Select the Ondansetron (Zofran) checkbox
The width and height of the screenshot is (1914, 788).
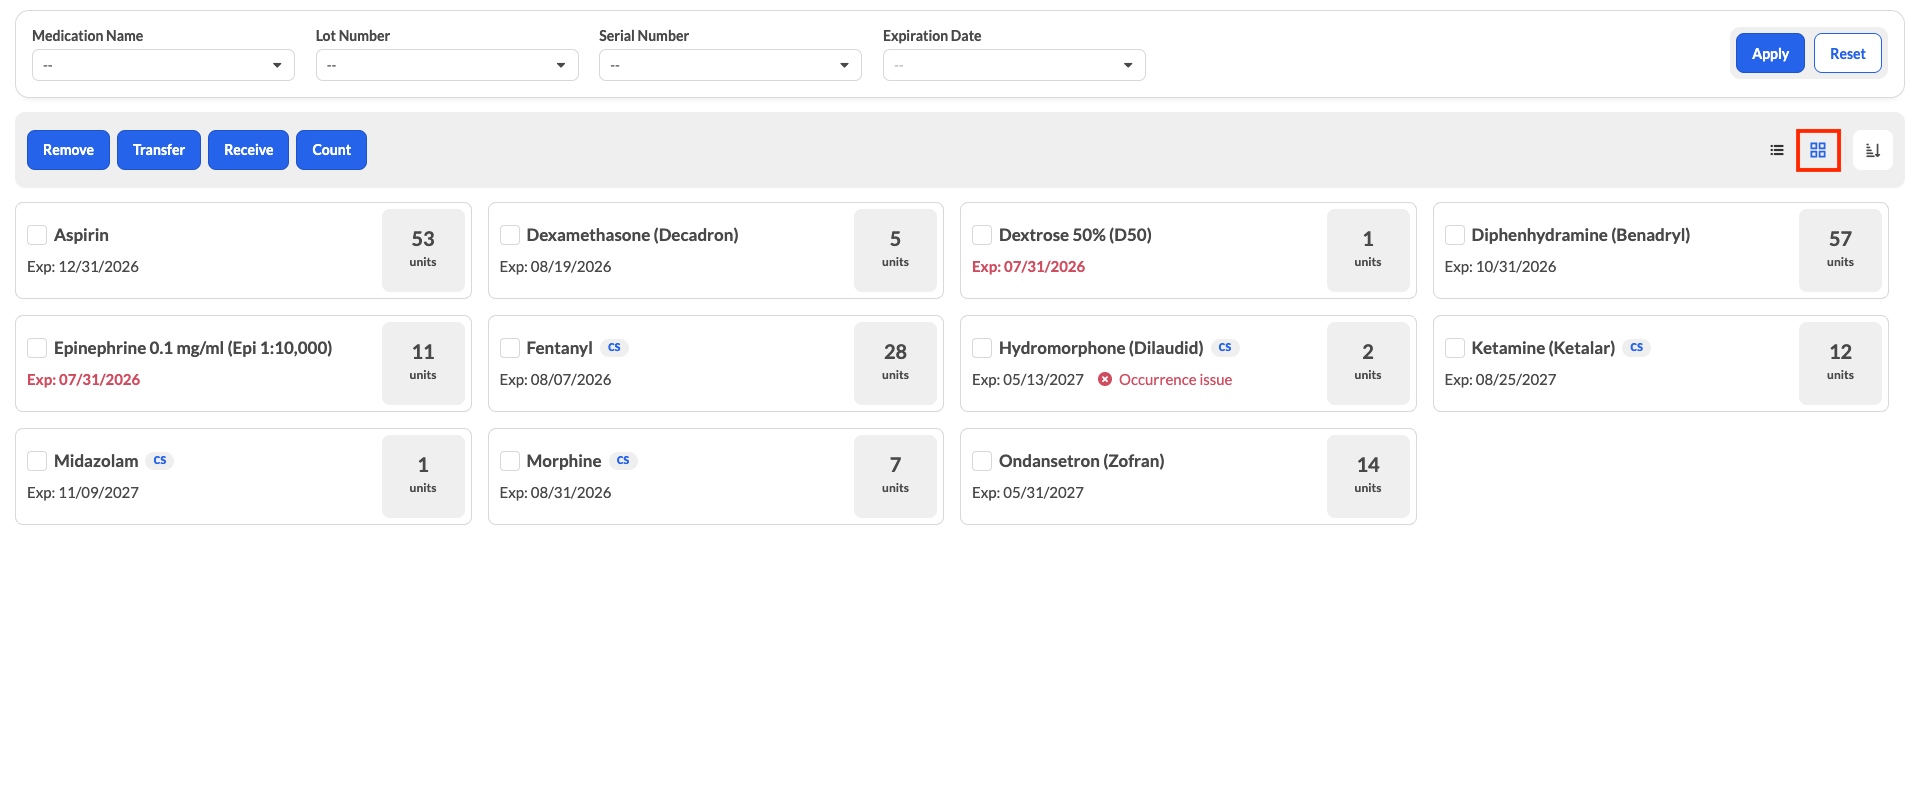pos(982,461)
